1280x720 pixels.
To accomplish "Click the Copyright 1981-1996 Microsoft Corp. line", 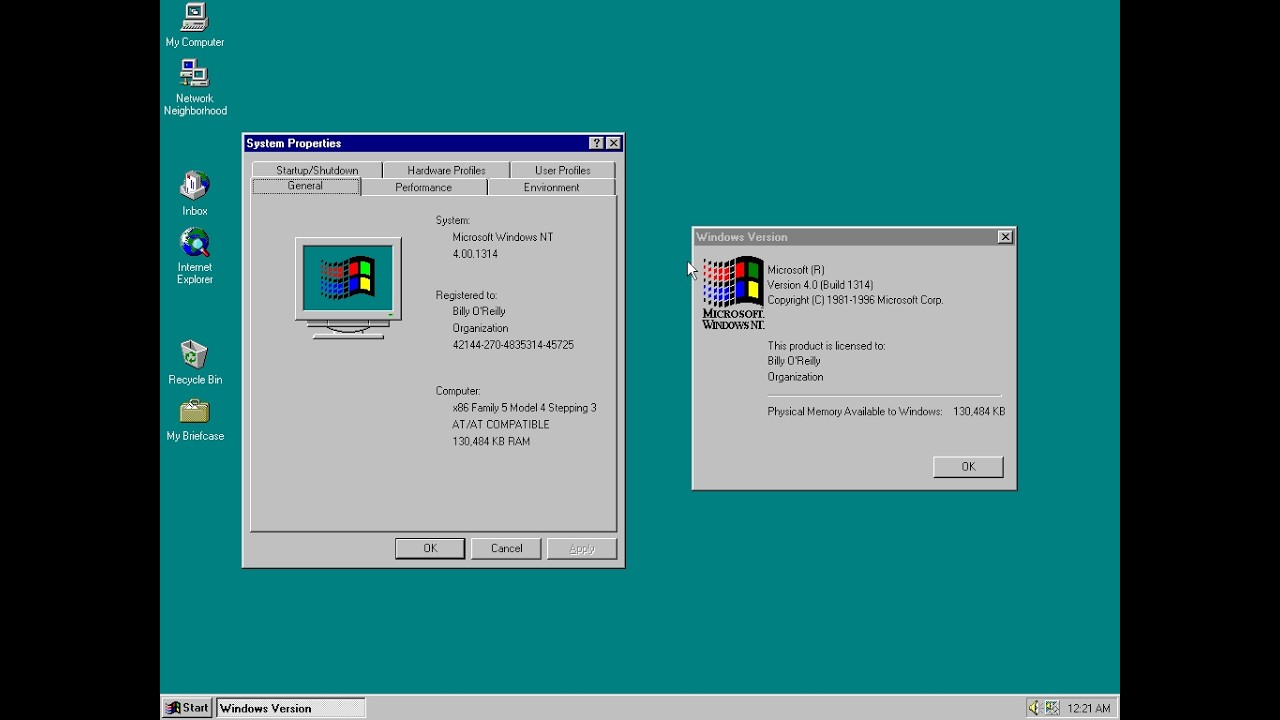I will [x=855, y=300].
